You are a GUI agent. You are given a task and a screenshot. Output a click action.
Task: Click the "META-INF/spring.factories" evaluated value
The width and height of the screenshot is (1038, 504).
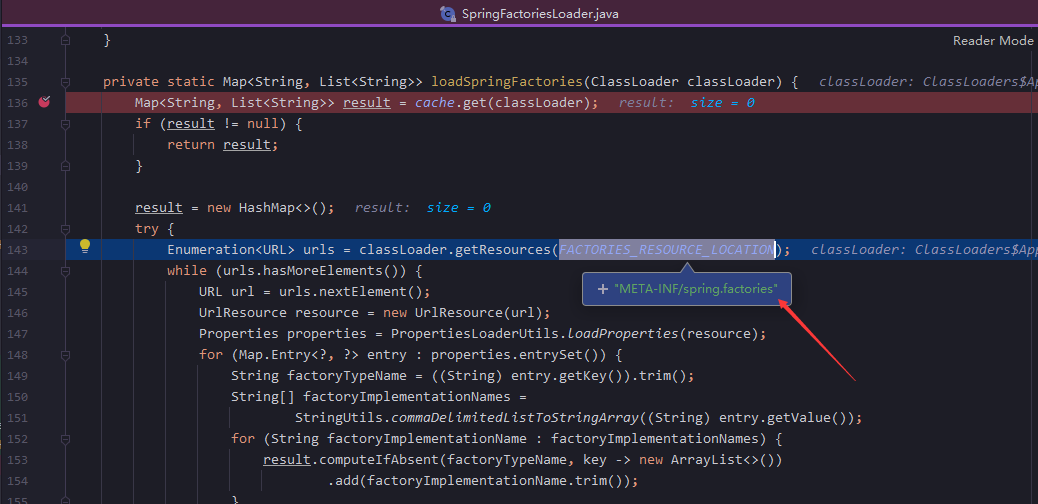click(696, 289)
